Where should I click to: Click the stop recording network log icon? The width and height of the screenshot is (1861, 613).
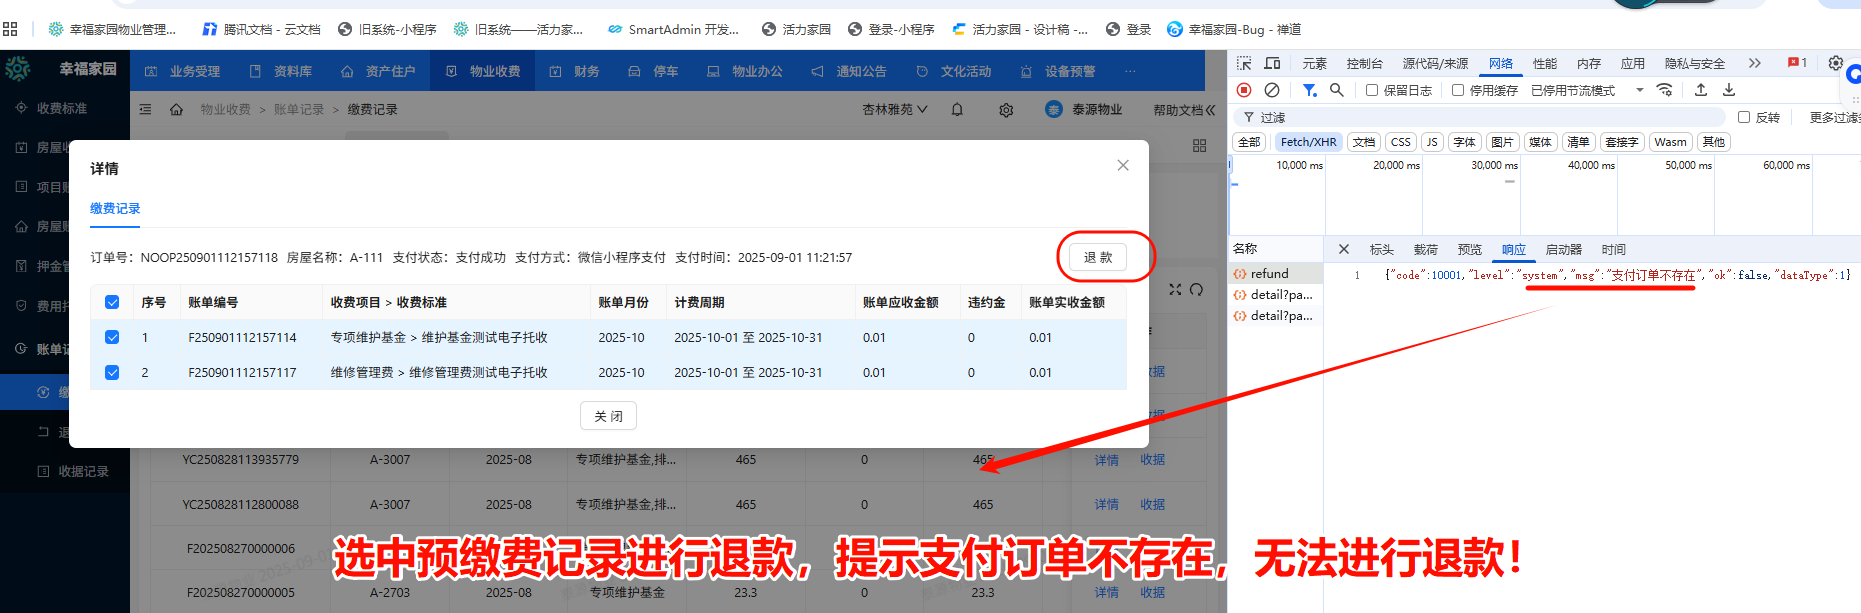coord(1244,90)
